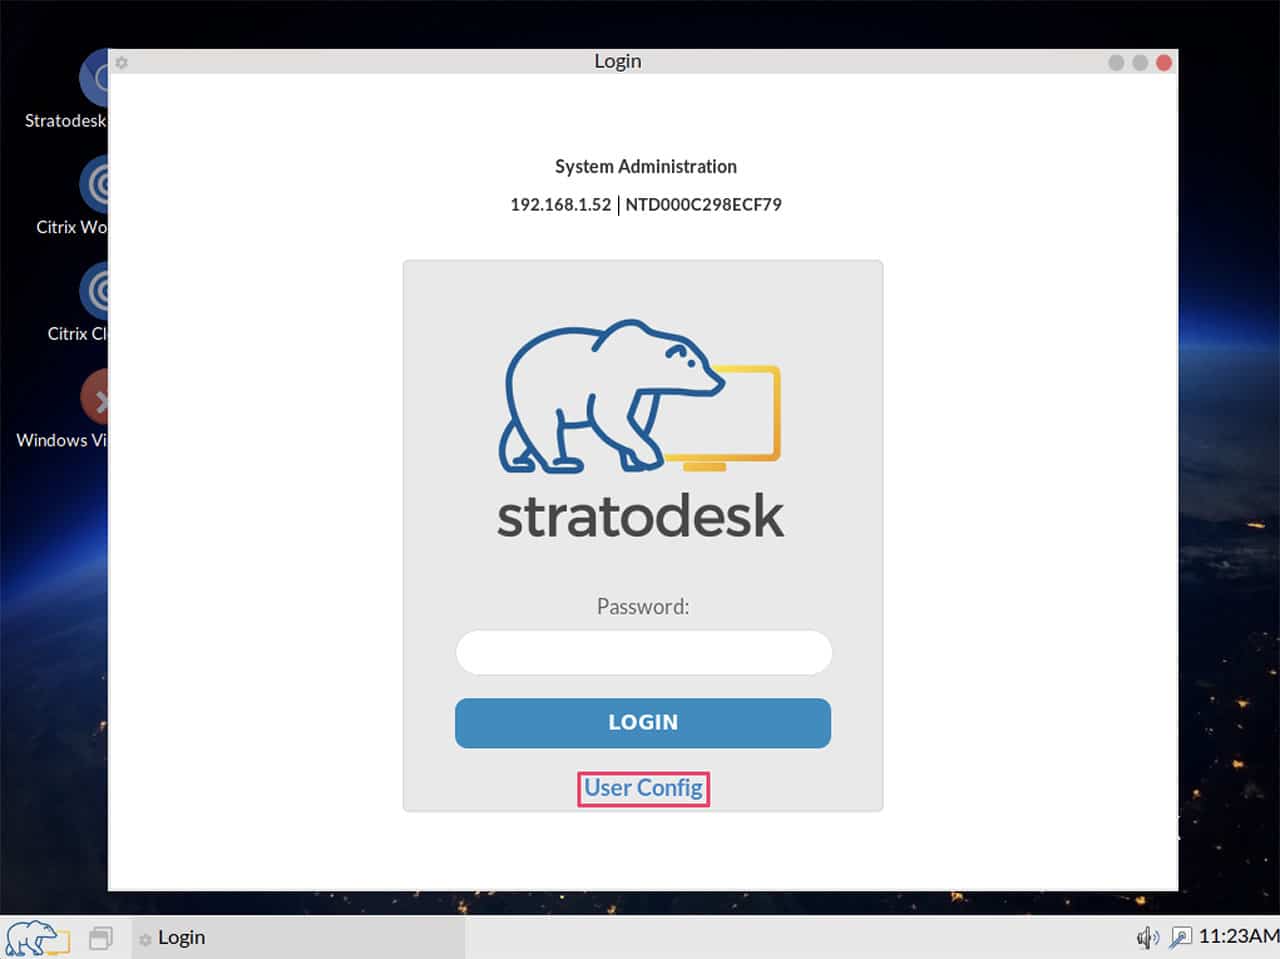Click the blue LOGIN button
Screen dimensions: 1280x959
643,723
